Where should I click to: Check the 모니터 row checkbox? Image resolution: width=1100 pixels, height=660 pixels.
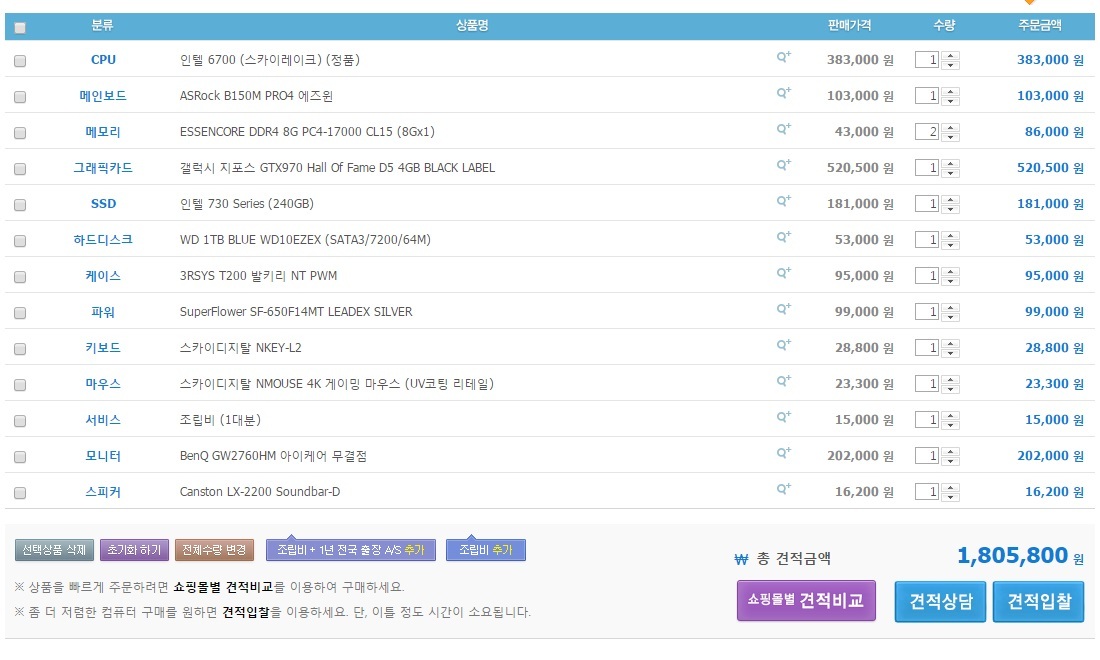(20, 457)
